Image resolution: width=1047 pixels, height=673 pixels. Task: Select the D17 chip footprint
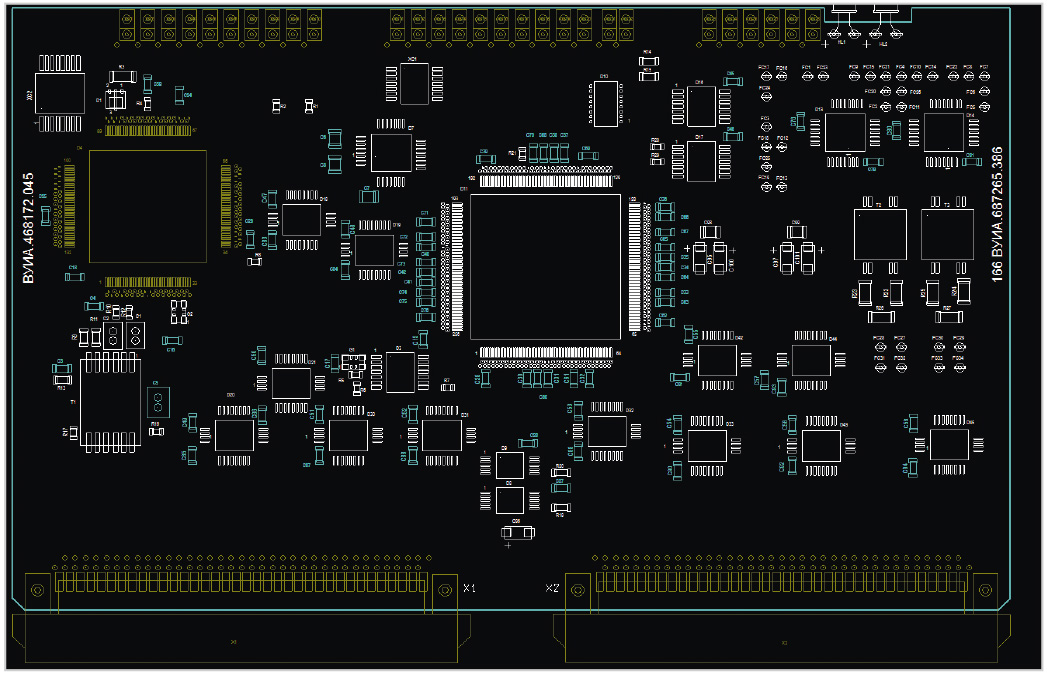pos(701,161)
